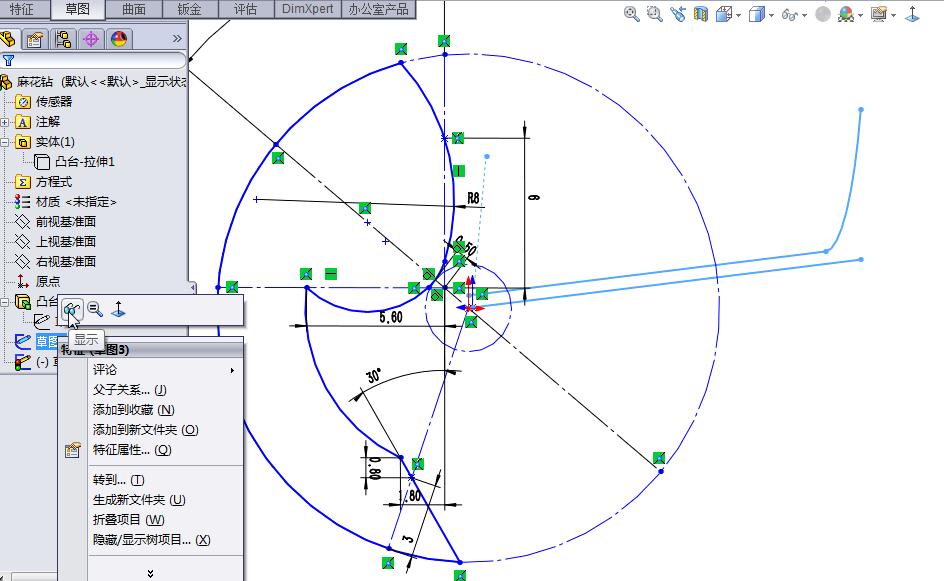
Task: Collapse the 实体(1) folder node
Action: pyautogui.click(x=6, y=142)
